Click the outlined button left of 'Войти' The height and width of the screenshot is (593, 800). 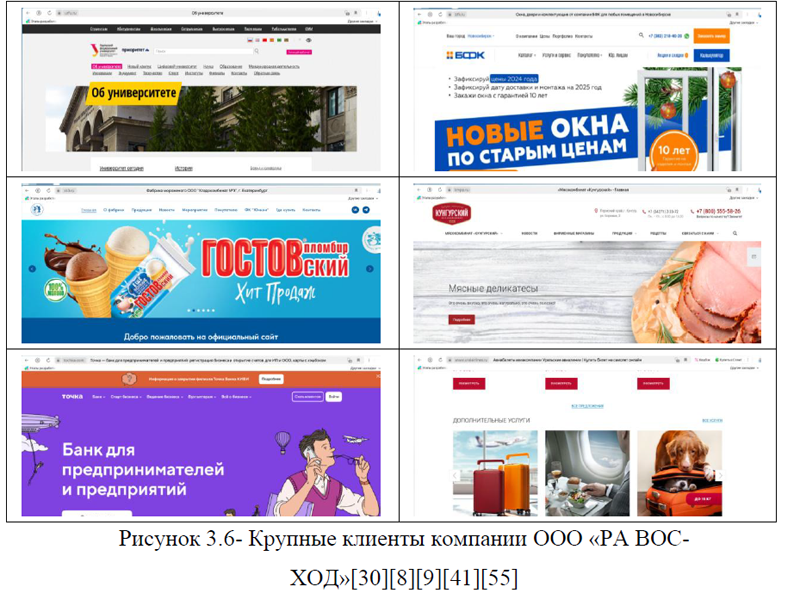click(307, 397)
